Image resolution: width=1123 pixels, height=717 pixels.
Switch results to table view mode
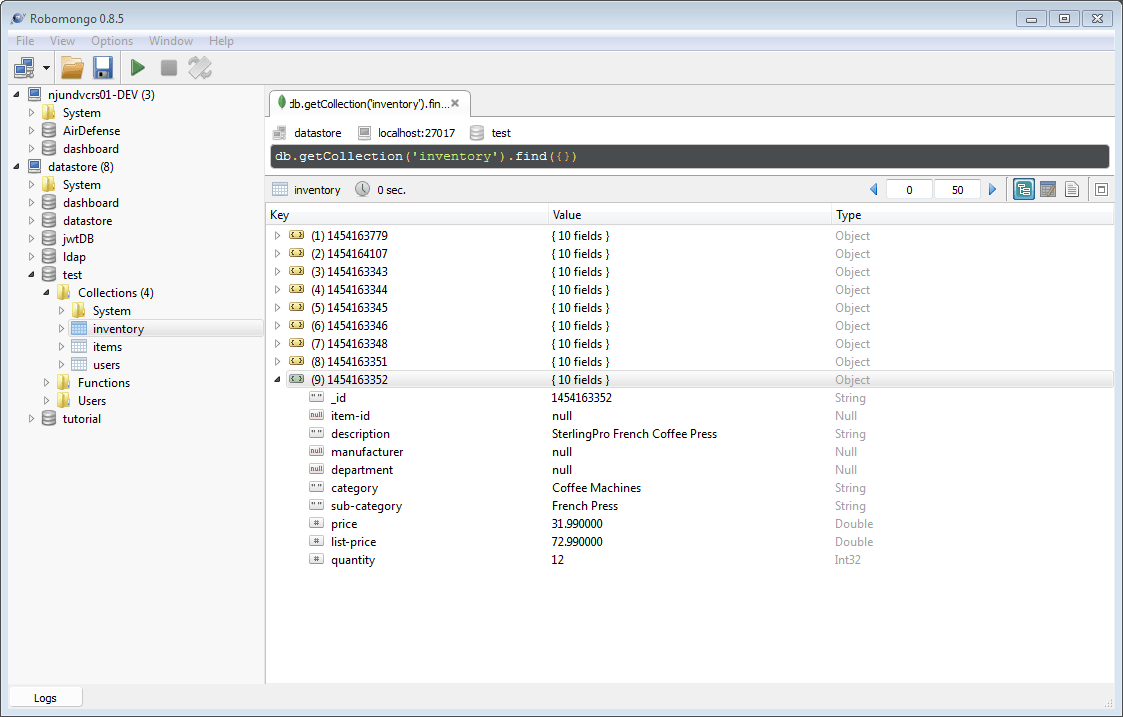click(1047, 188)
